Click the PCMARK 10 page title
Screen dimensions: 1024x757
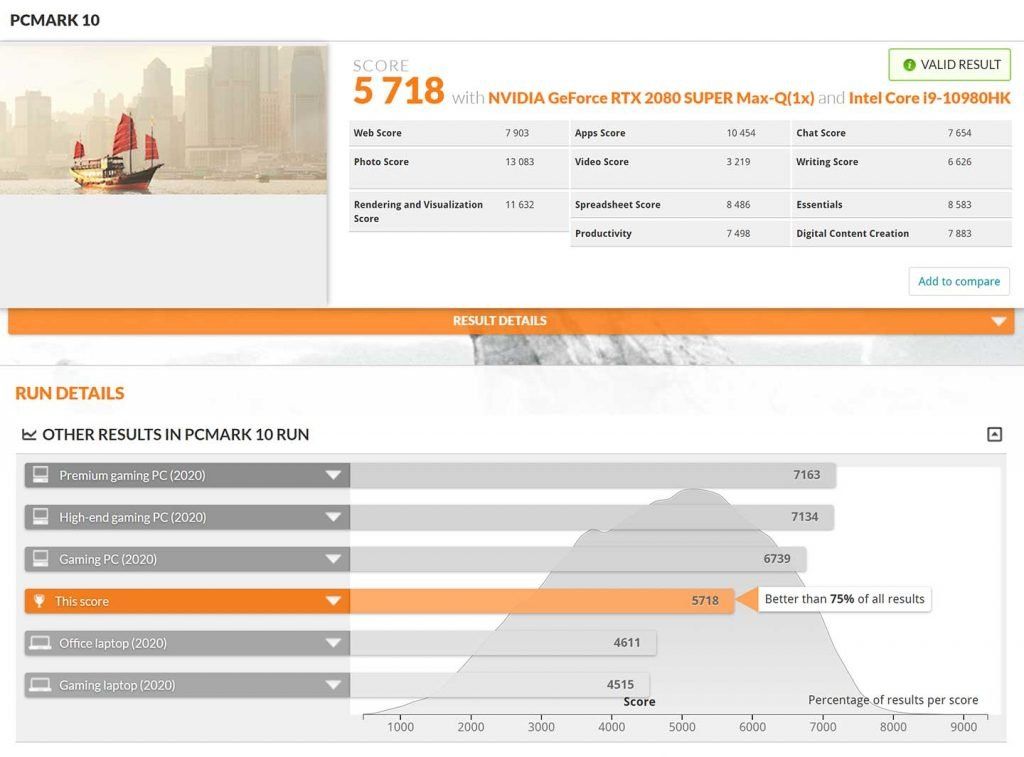pyautogui.click(x=55, y=20)
